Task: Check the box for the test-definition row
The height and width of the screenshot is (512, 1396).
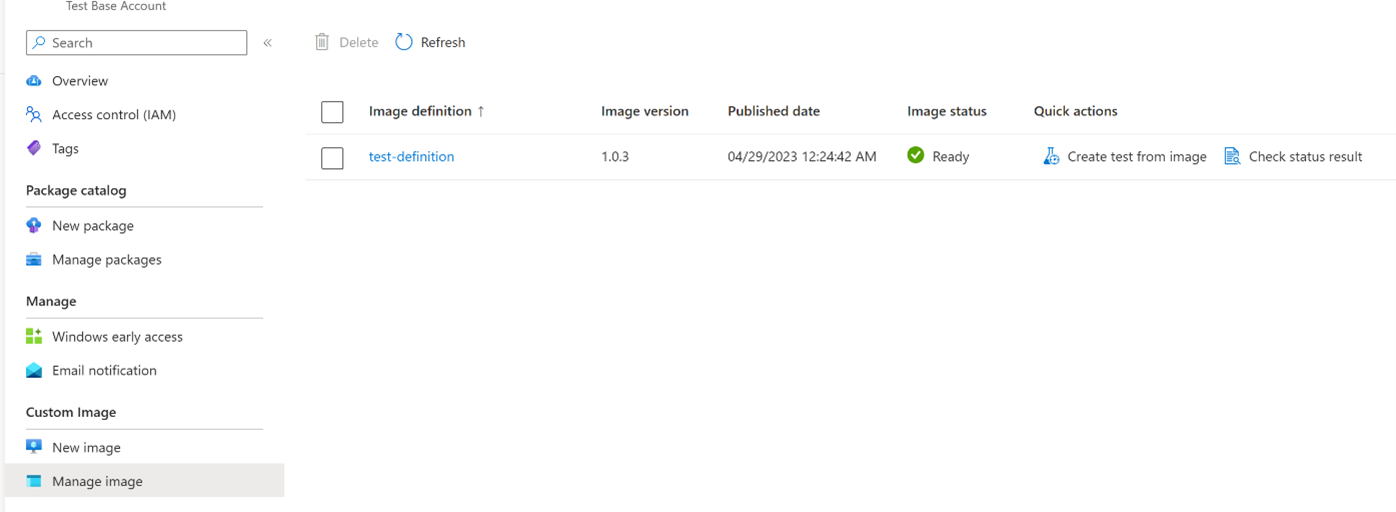Action: coord(333,158)
